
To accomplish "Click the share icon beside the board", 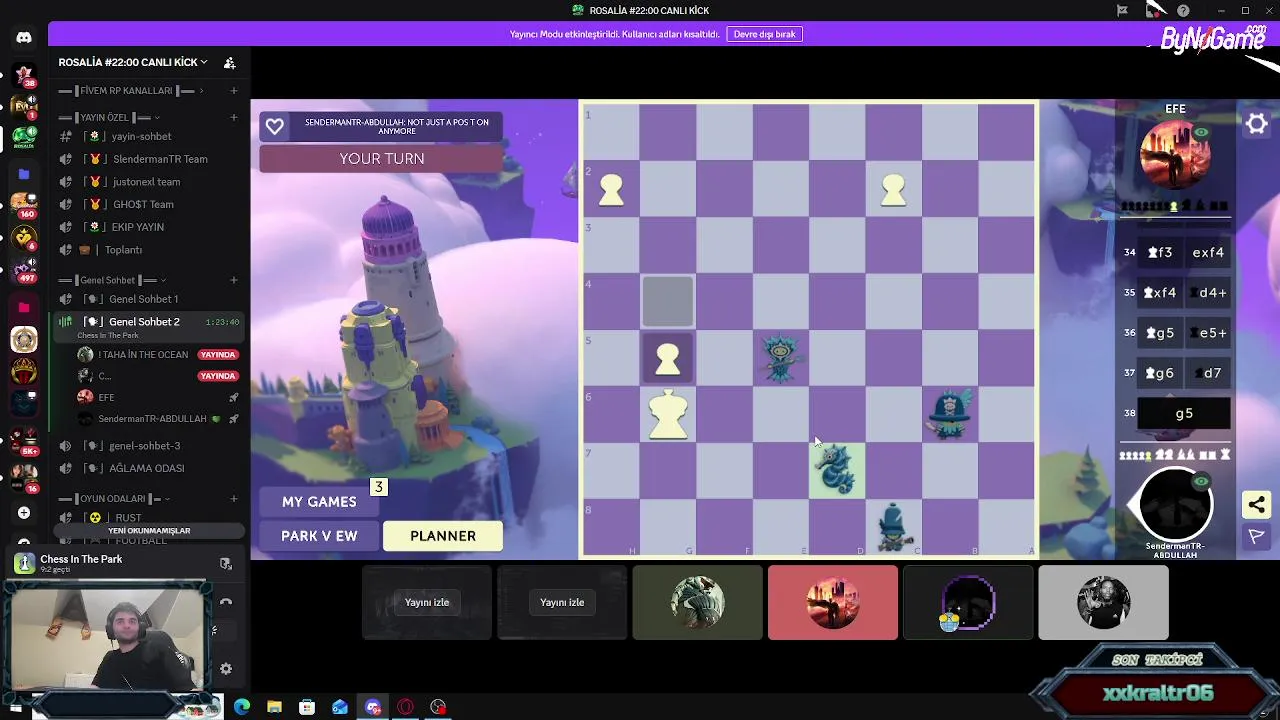I will (x=1257, y=505).
